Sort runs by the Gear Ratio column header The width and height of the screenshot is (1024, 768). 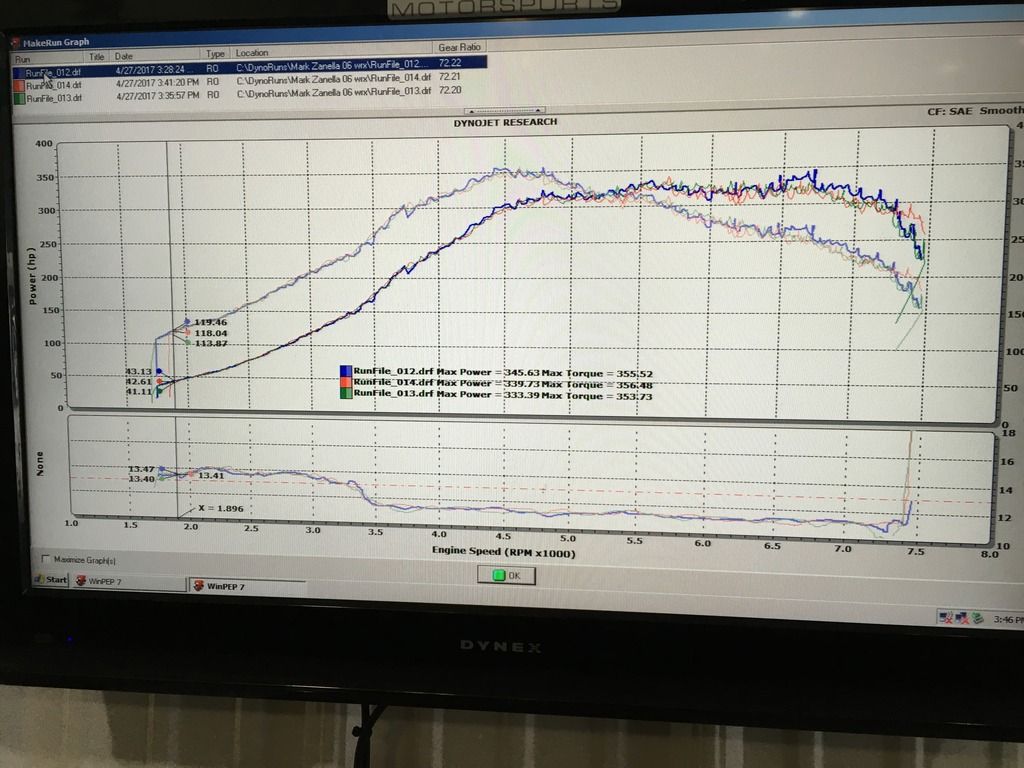[461, 48]
